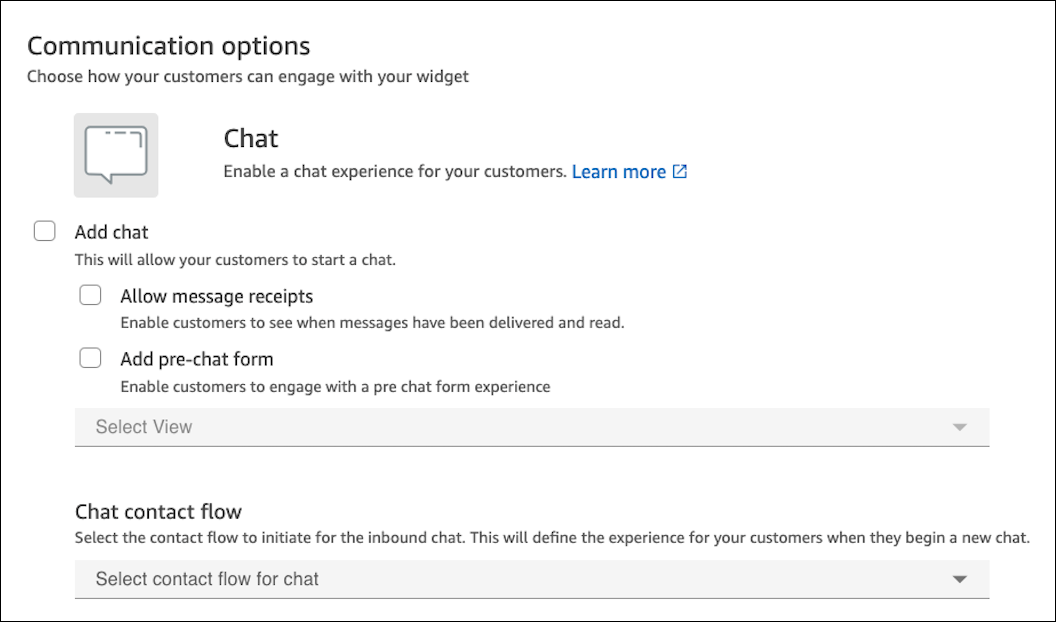Screen dimensions: 1056x622
Task: Enable the Add chat checkbox
Action: [44, 231]
